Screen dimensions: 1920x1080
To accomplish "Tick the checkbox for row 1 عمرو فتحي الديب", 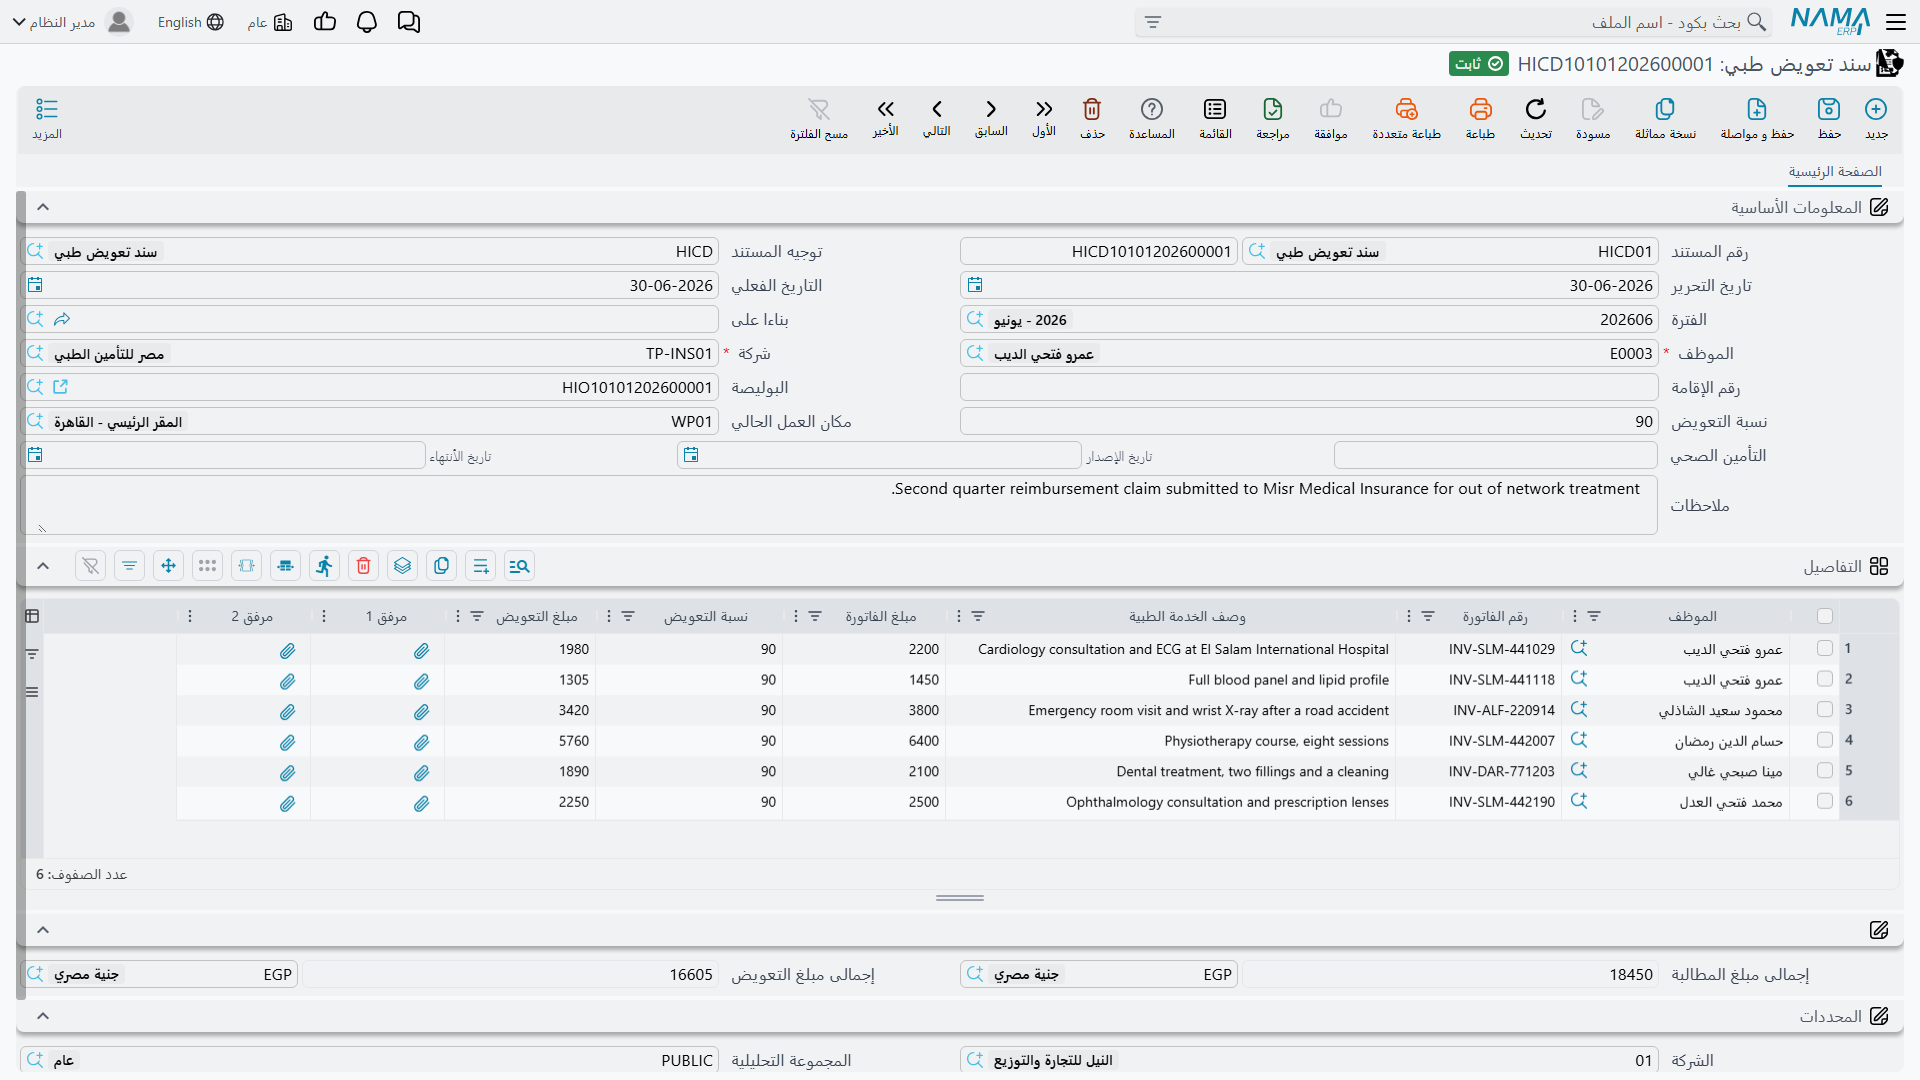I will 1825,649.
